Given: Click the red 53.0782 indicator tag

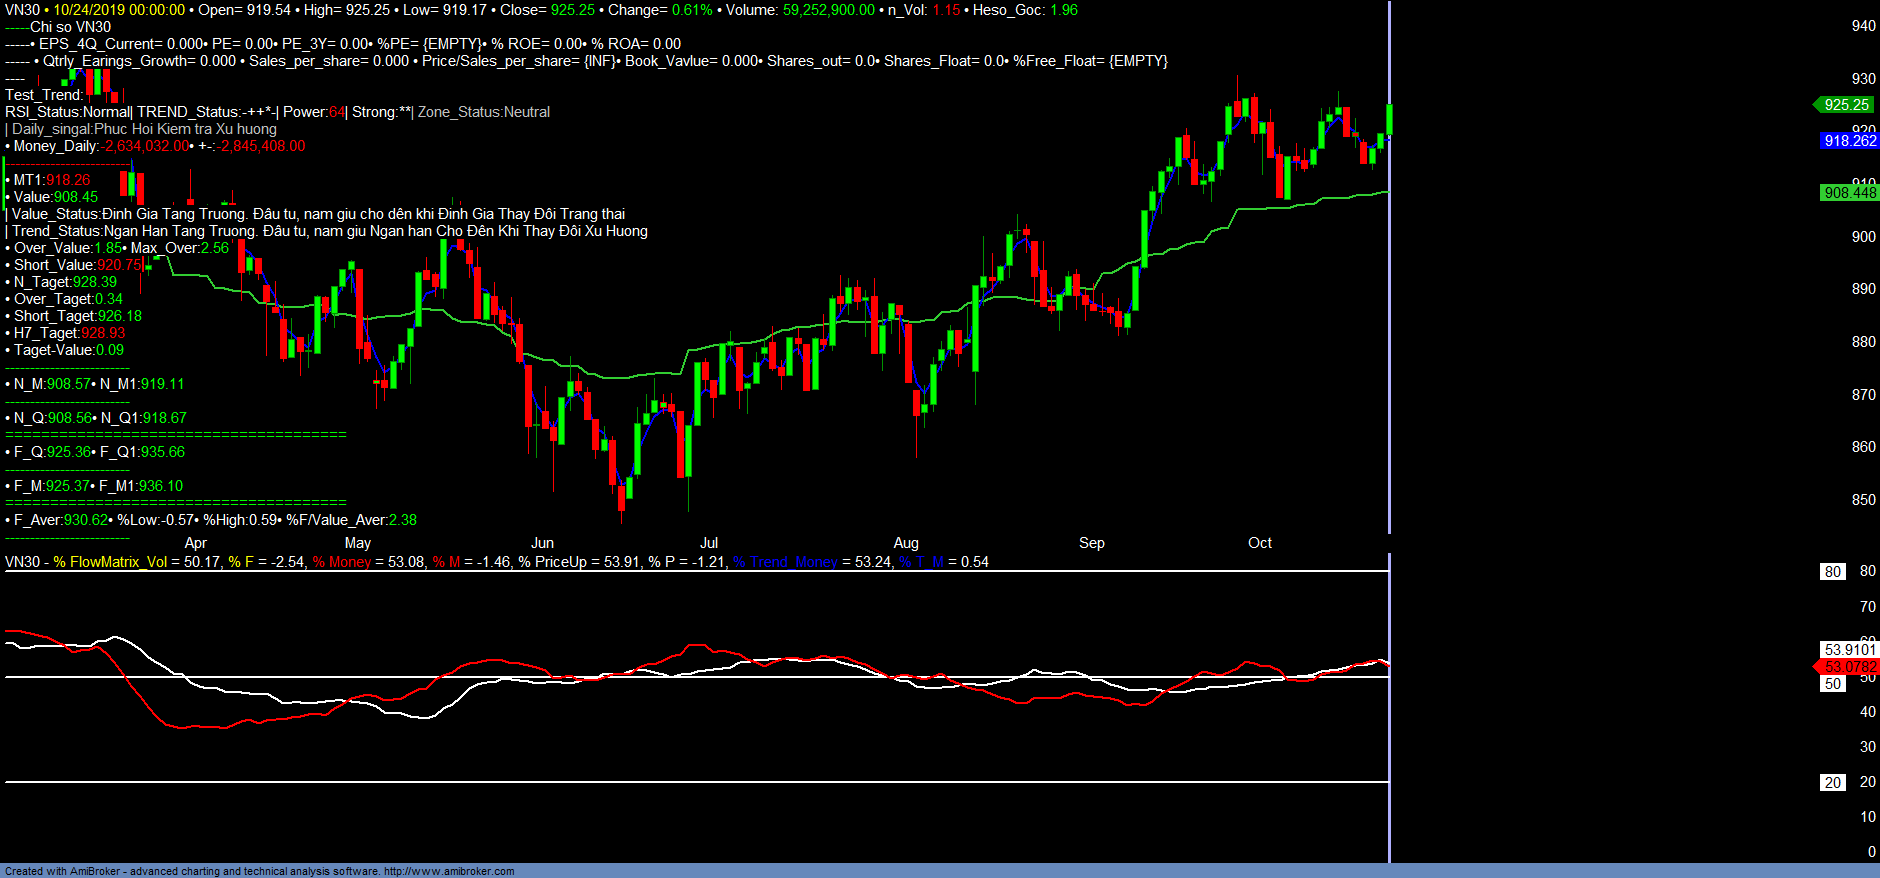Looking at the screenshot, I should 1849,667.
